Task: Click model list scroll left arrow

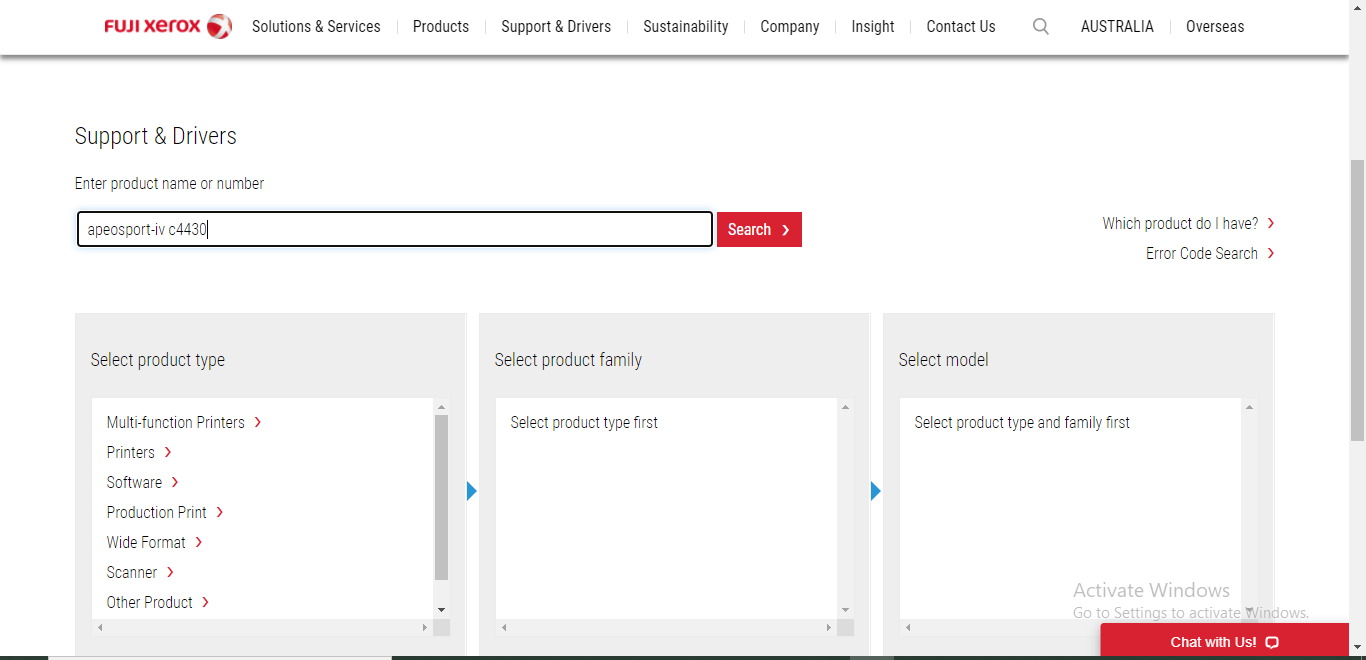Action: click(x=908, y=628)
